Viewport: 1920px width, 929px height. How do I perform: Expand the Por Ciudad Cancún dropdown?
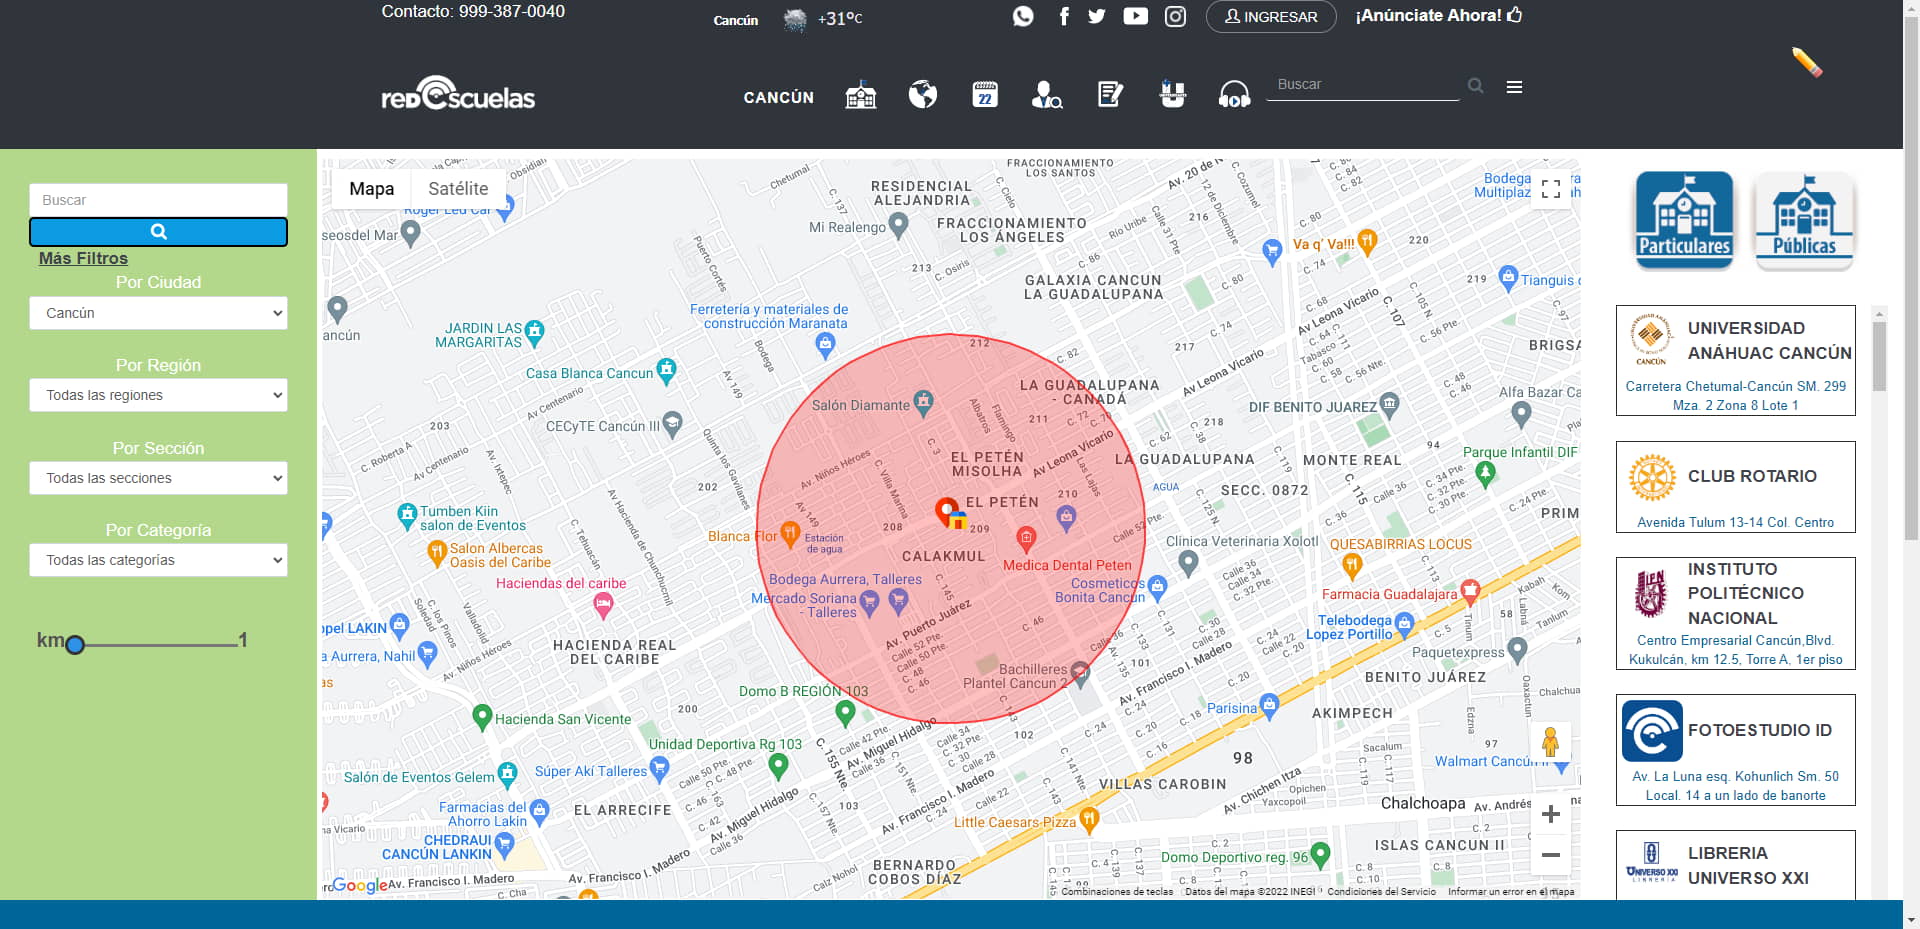(158, 313)
